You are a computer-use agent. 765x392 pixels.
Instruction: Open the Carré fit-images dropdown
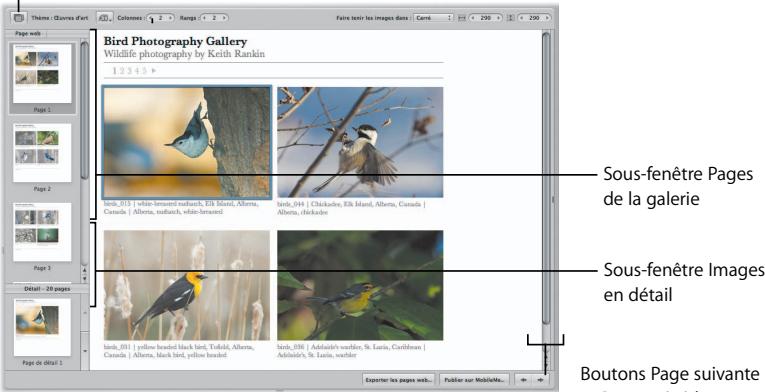433,18
